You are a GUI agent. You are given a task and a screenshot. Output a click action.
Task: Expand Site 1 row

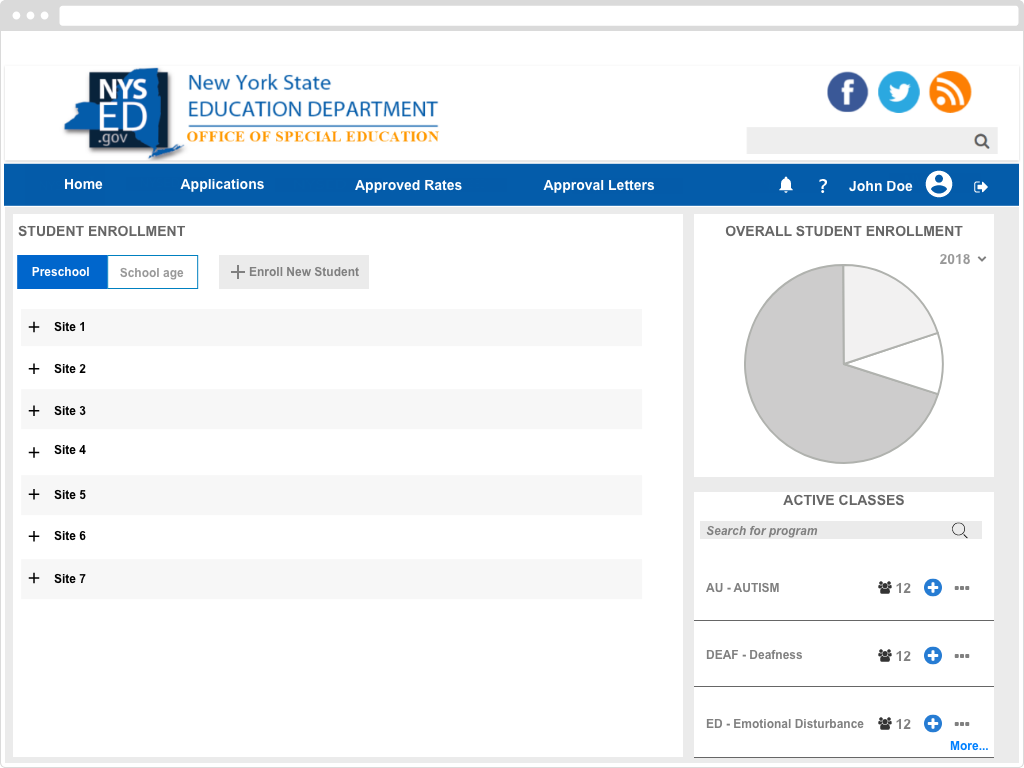click(x=34, y=327)
